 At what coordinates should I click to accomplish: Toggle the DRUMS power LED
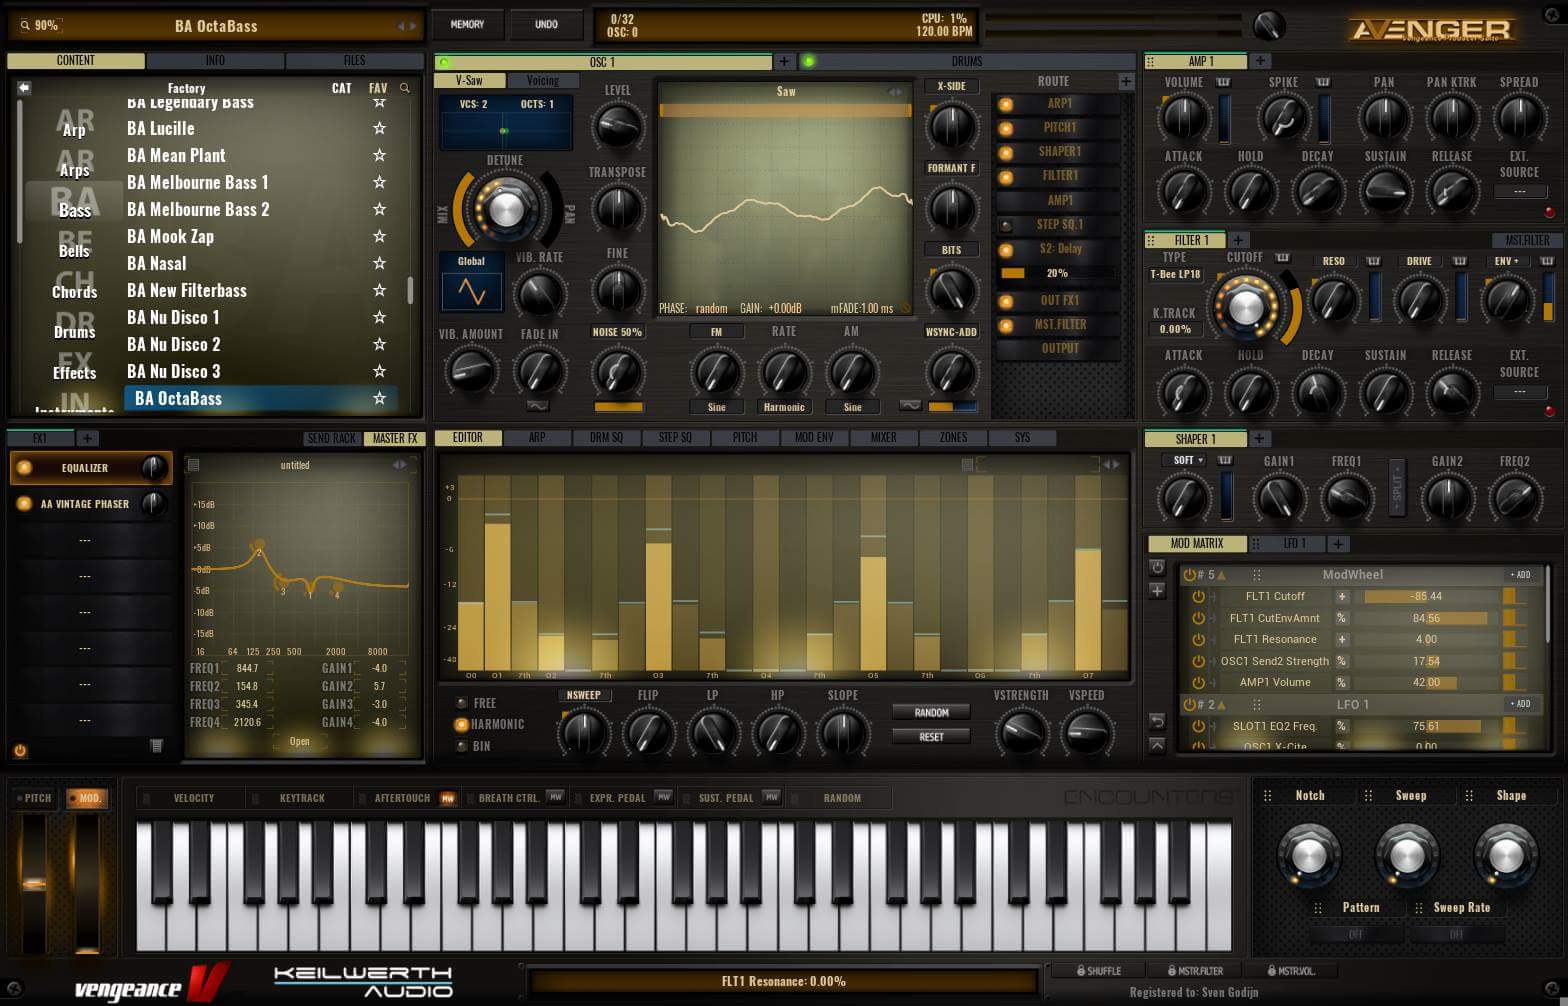click(x=809, y=62)
